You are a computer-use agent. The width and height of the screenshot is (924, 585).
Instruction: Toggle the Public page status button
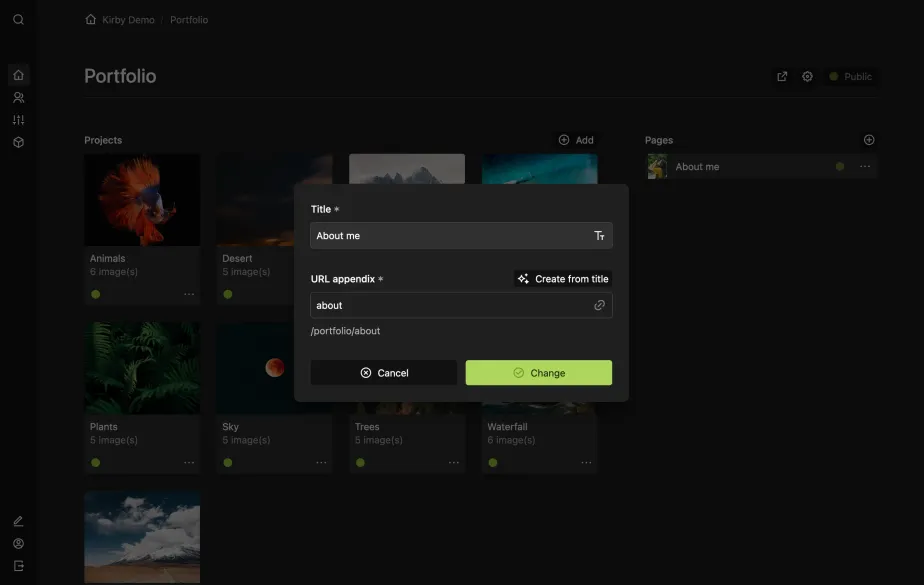850,77
